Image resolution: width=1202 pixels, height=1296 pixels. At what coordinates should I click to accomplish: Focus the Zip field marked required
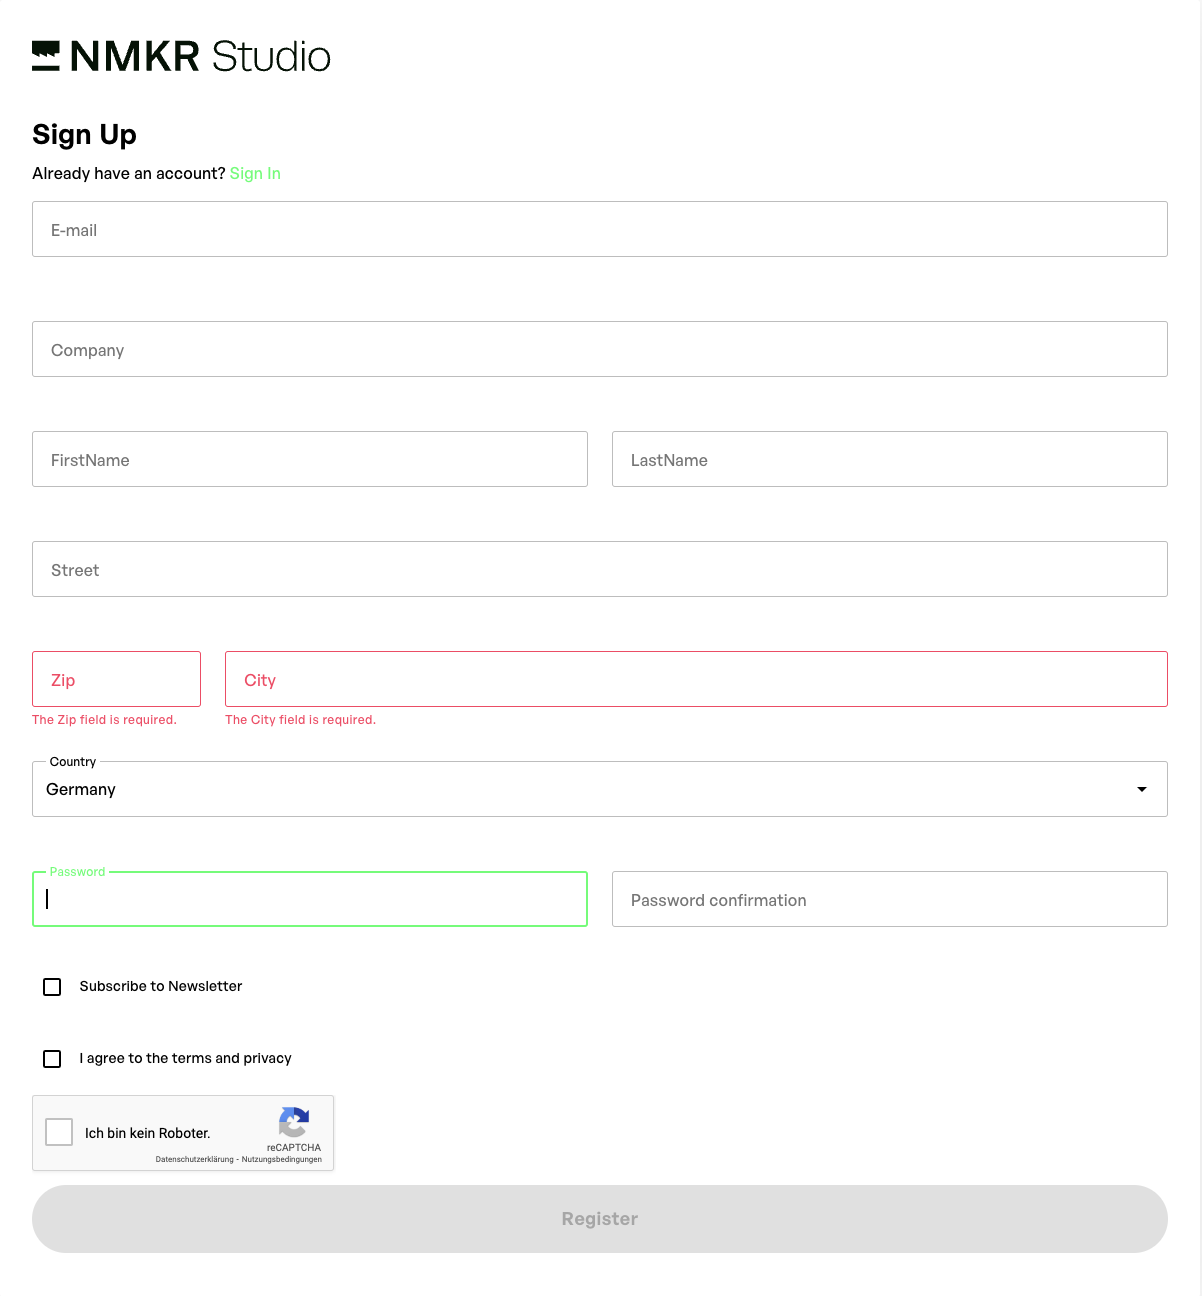[x=117, y=680]
